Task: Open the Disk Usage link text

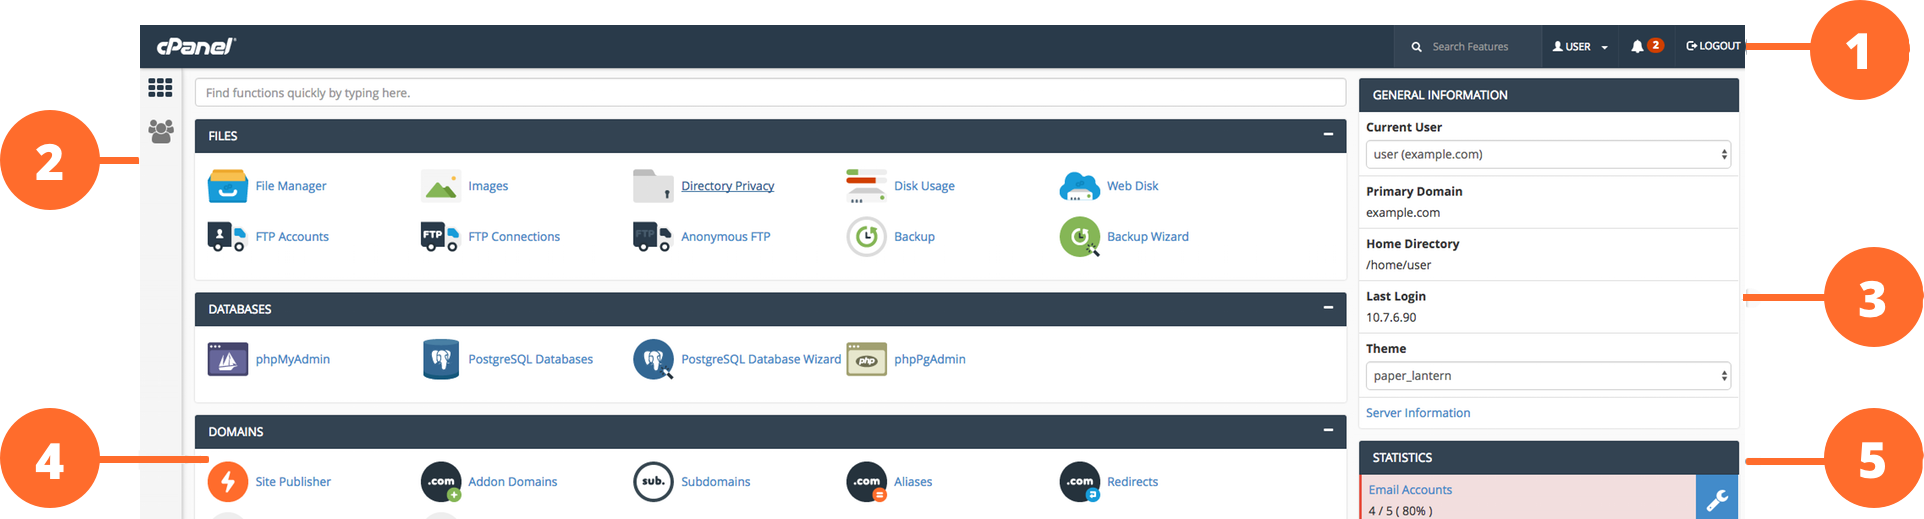Action: pyautogui.click(x=925, y=186)
